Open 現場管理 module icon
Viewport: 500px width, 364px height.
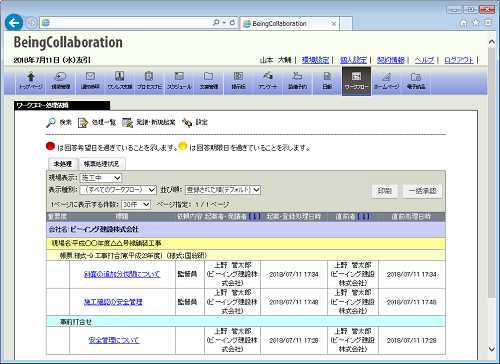[60, 81]
